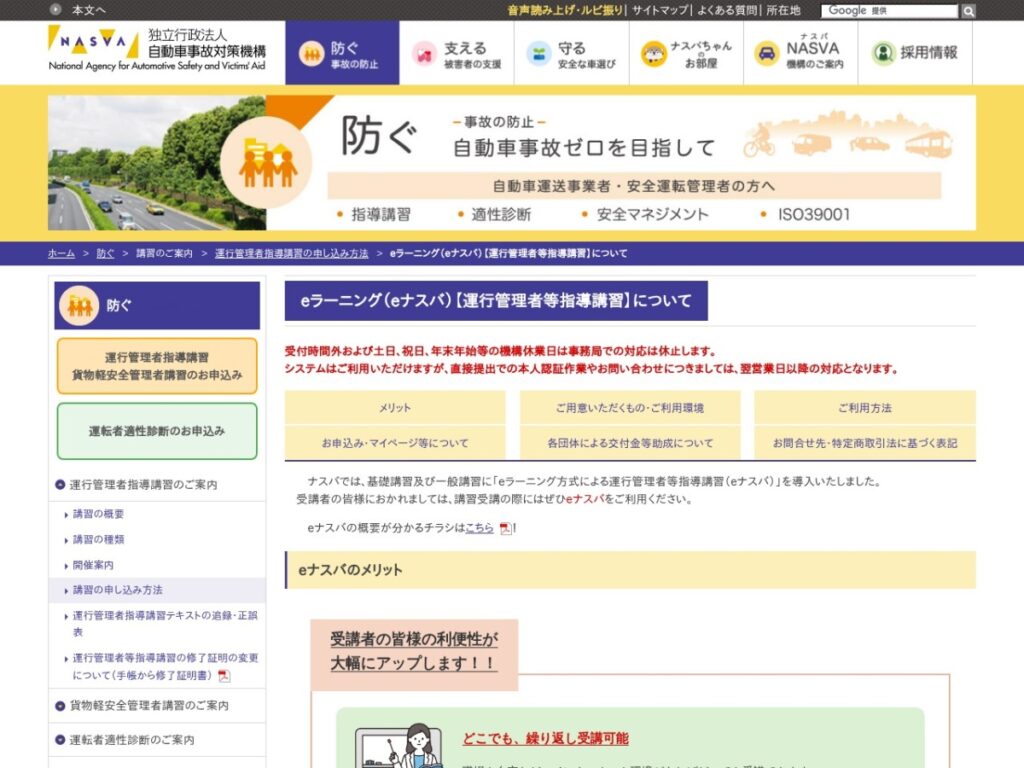Expand 運転者適性診断のご案内 sidebar section
Viewport: 1024px width, 768px height.
[x=131, y=740]
